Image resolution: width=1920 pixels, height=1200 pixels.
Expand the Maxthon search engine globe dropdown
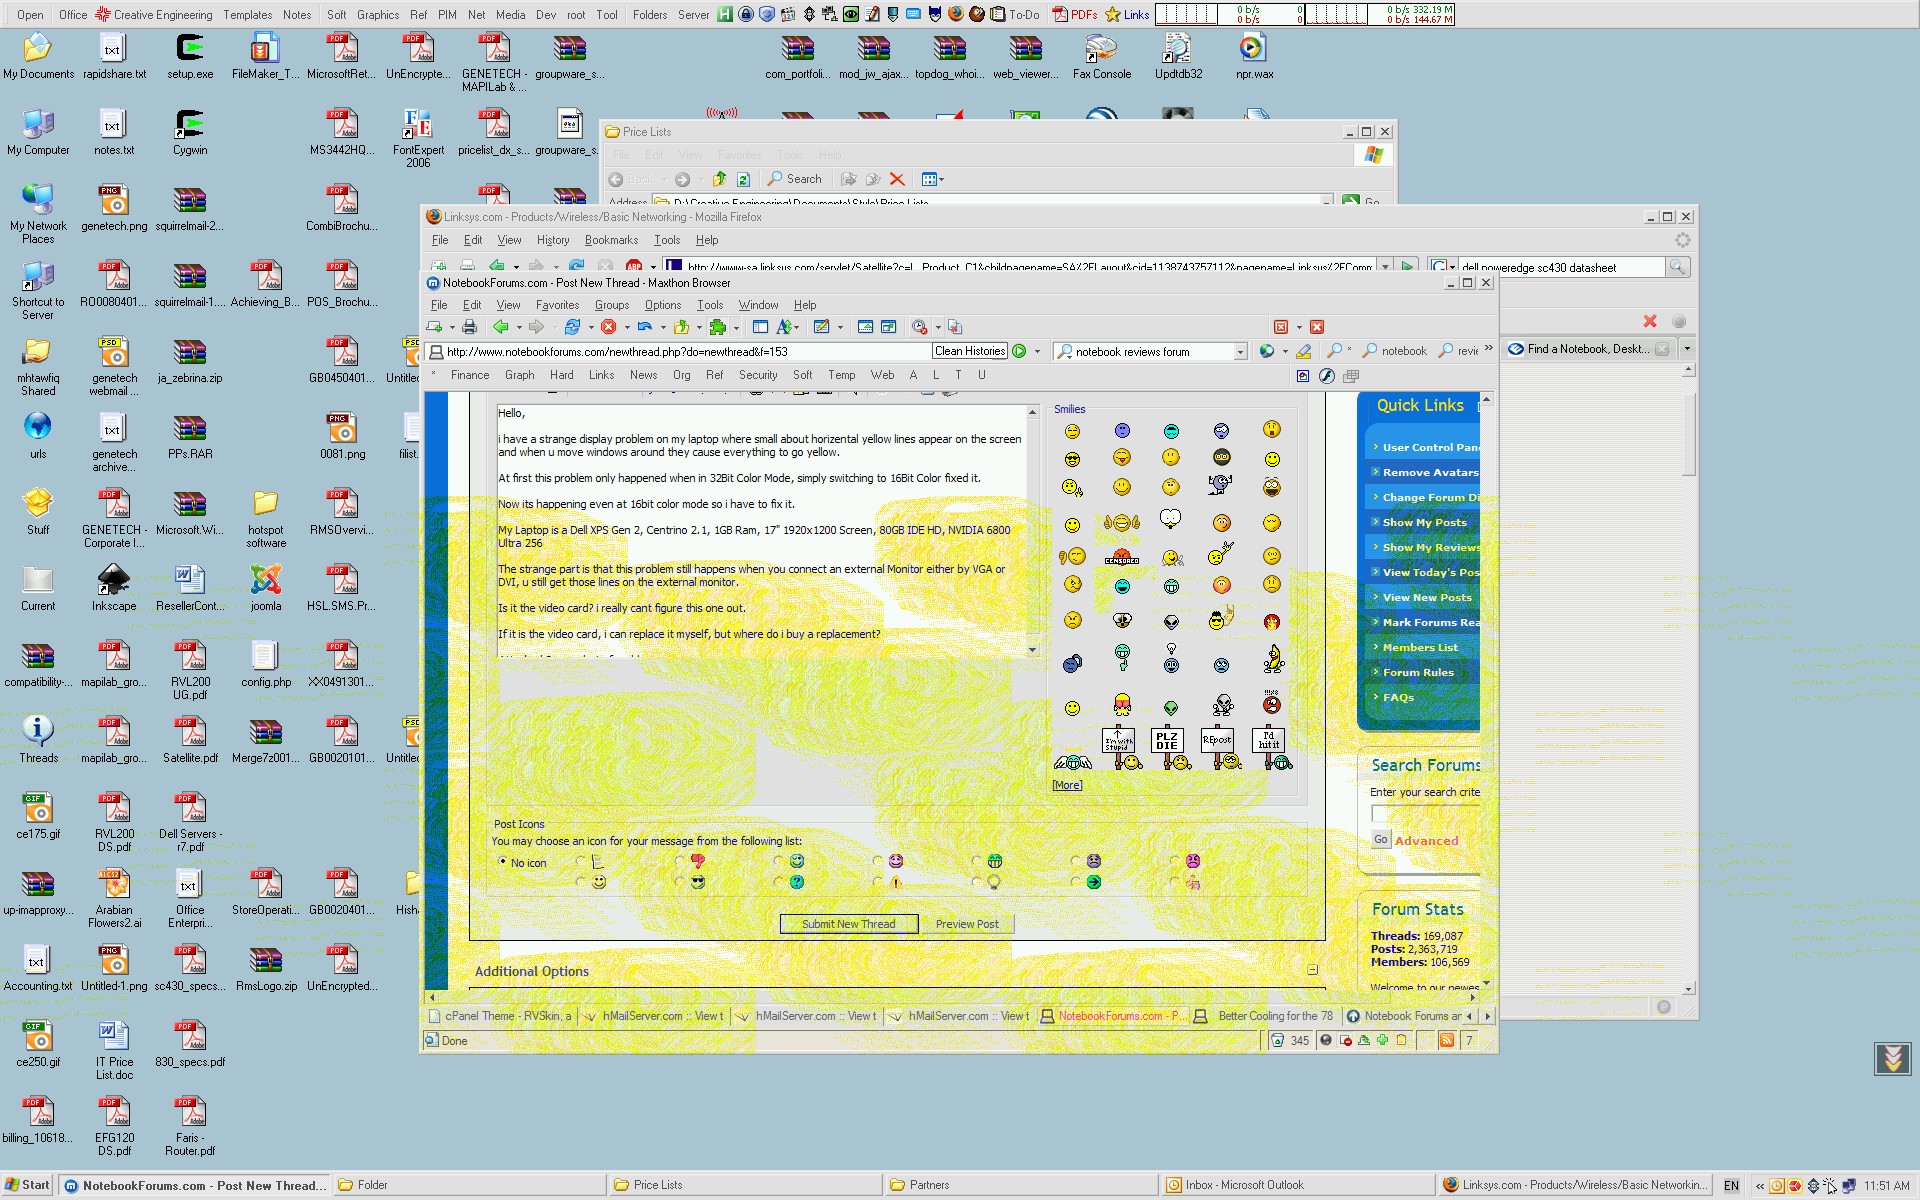[x=1285, y=351]
